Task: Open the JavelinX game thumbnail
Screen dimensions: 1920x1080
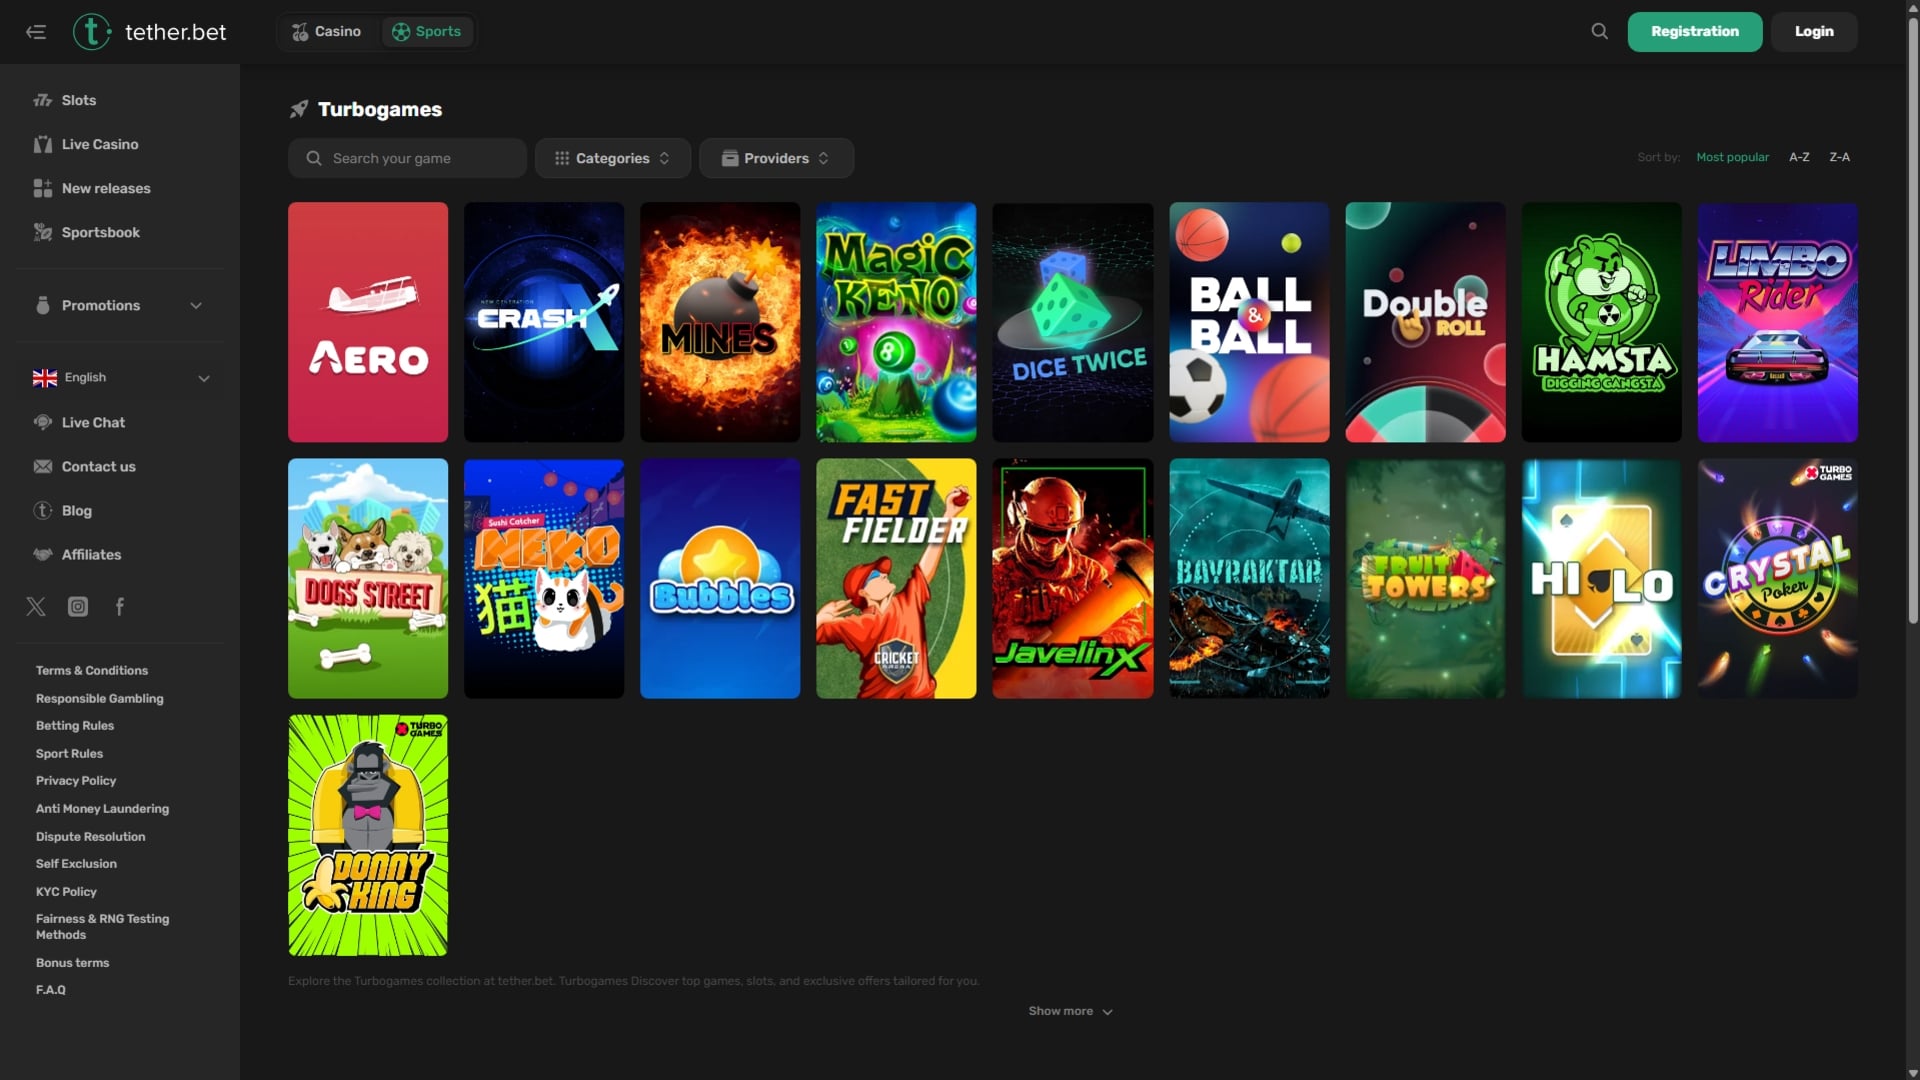Action: (x=1072, y=578)
